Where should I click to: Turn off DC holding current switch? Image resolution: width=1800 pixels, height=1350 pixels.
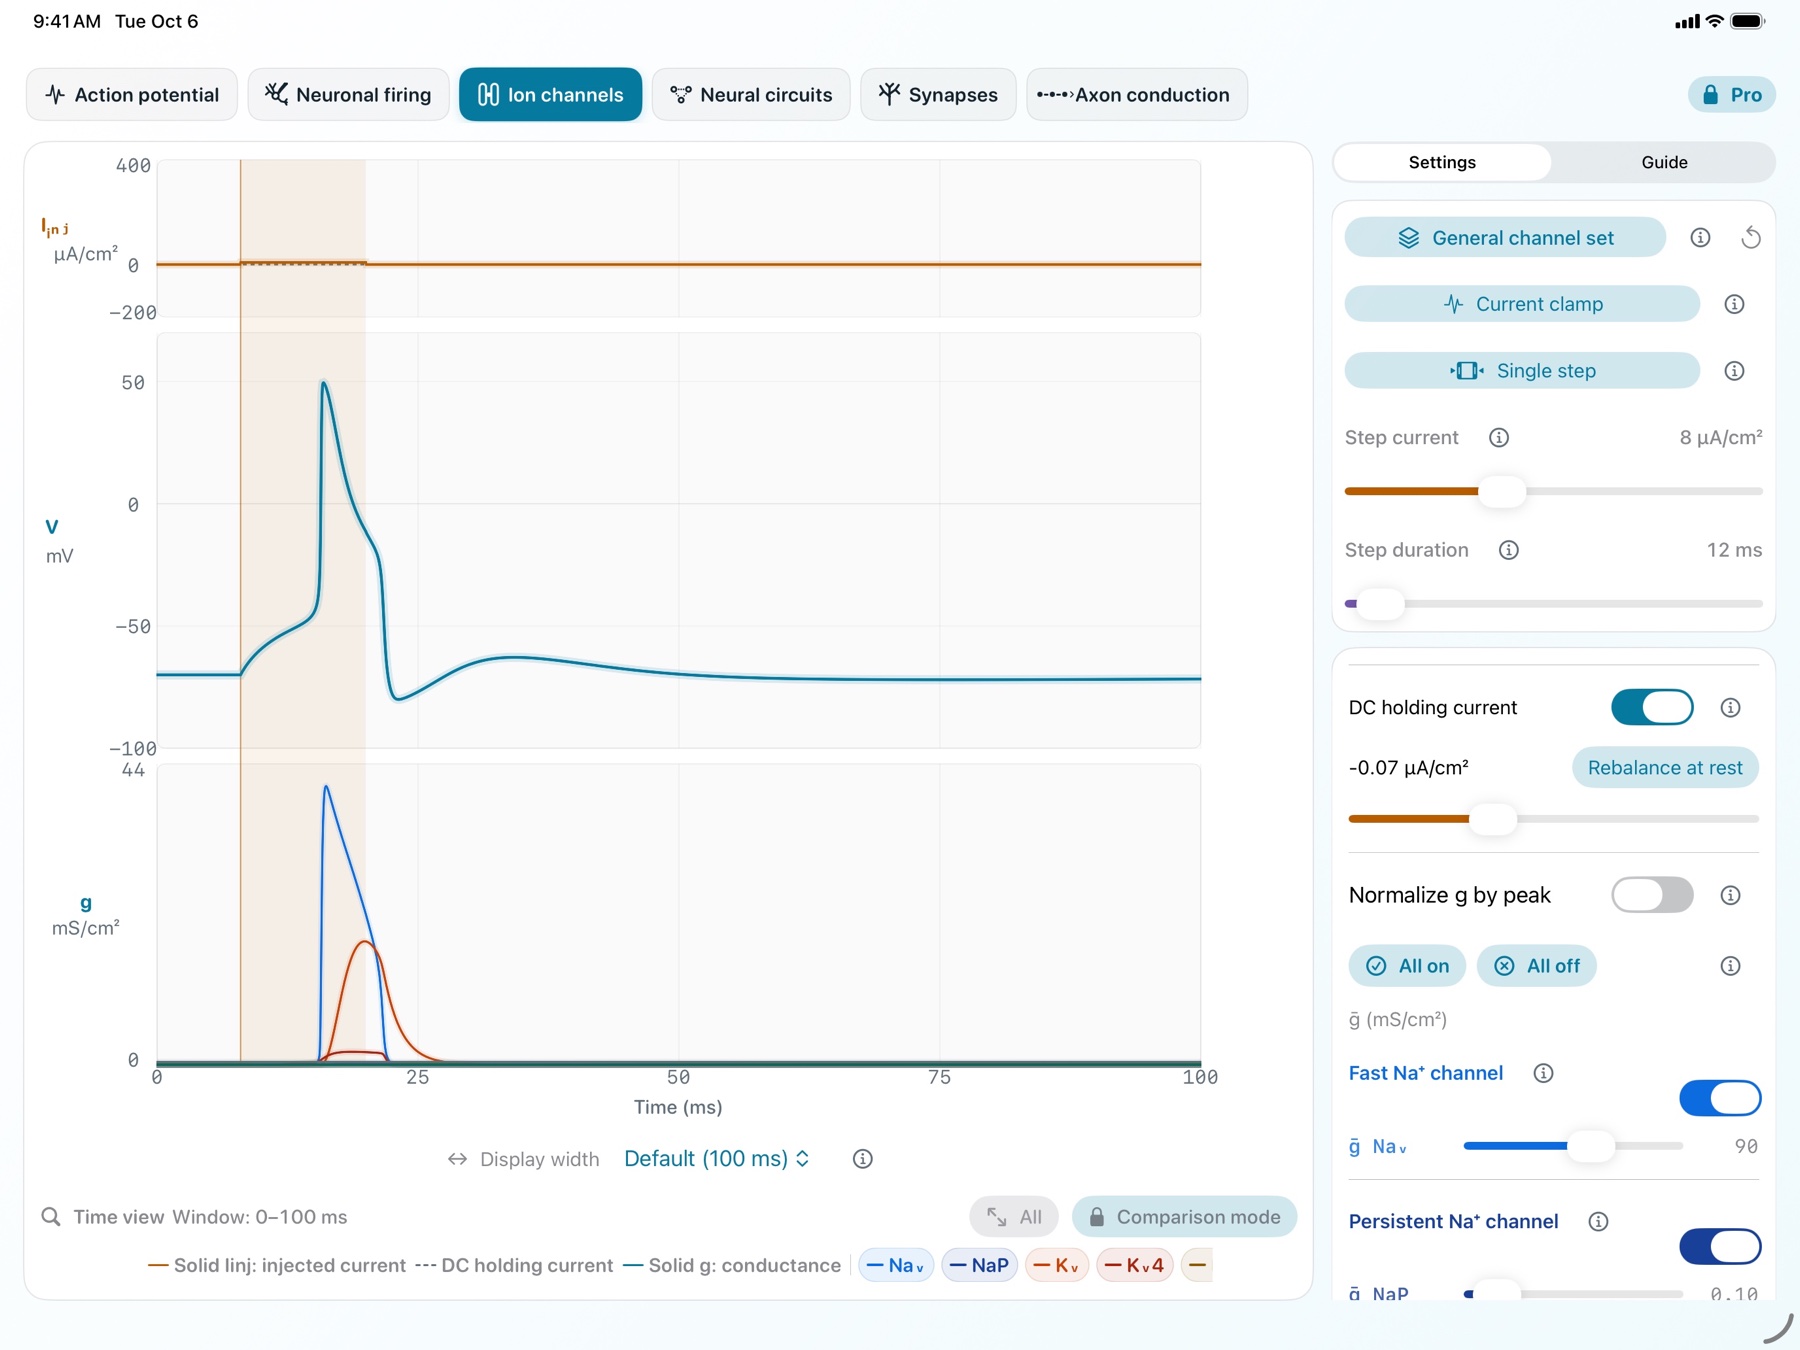point(1652,708)
